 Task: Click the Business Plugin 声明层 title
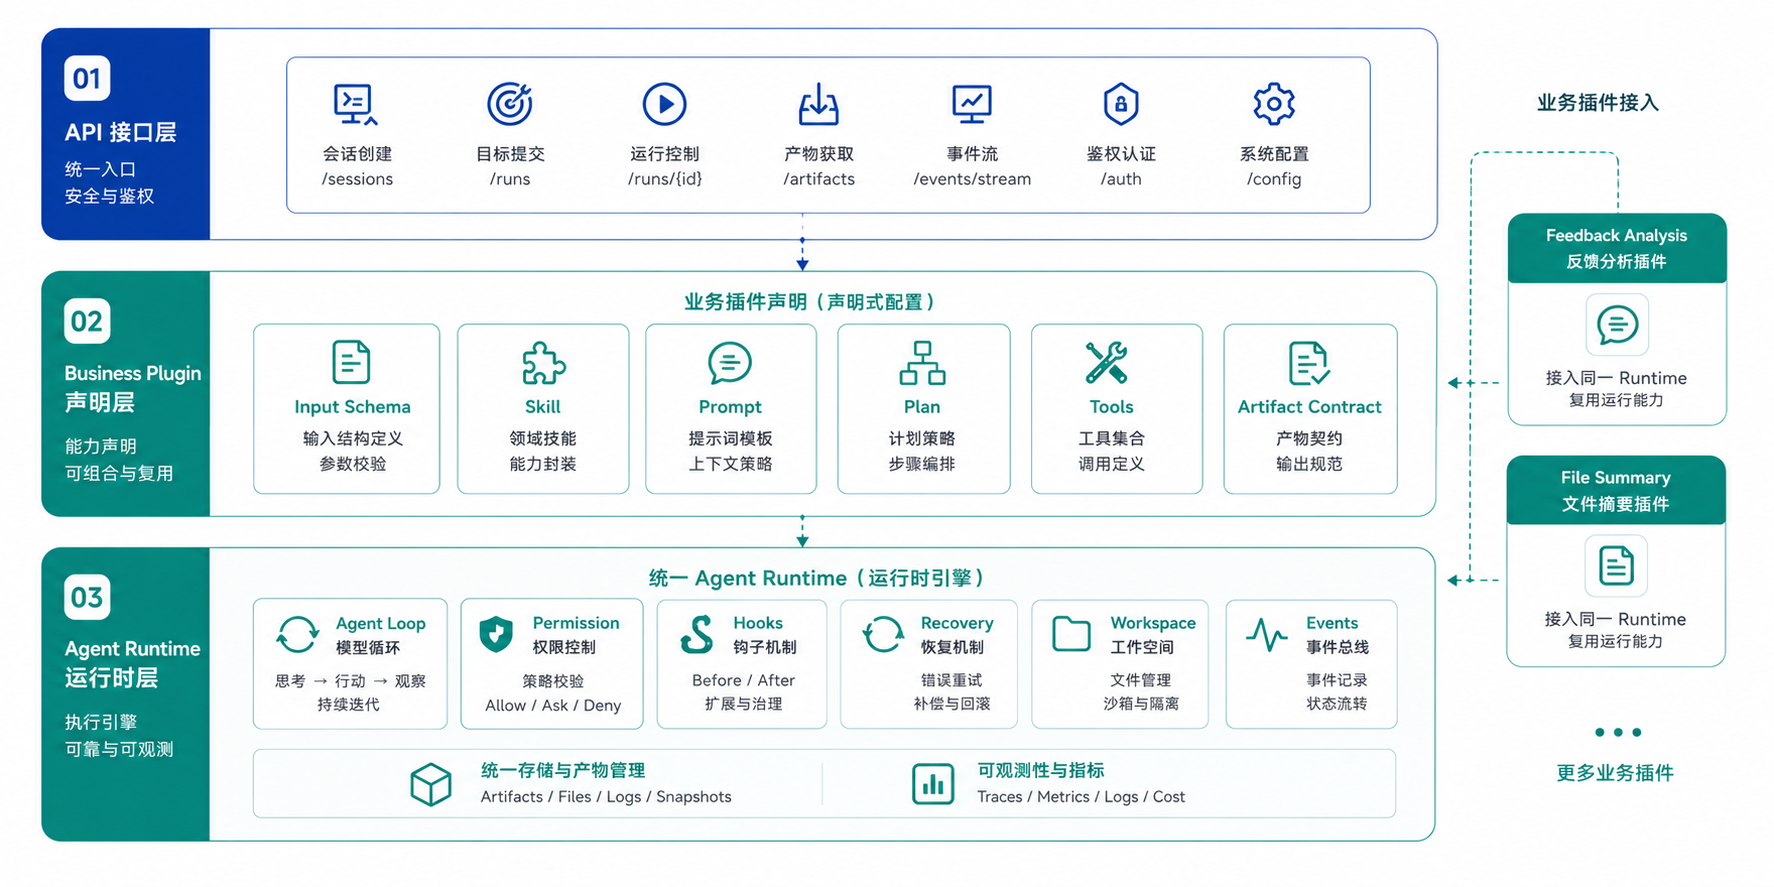click(x=132, y=387)
